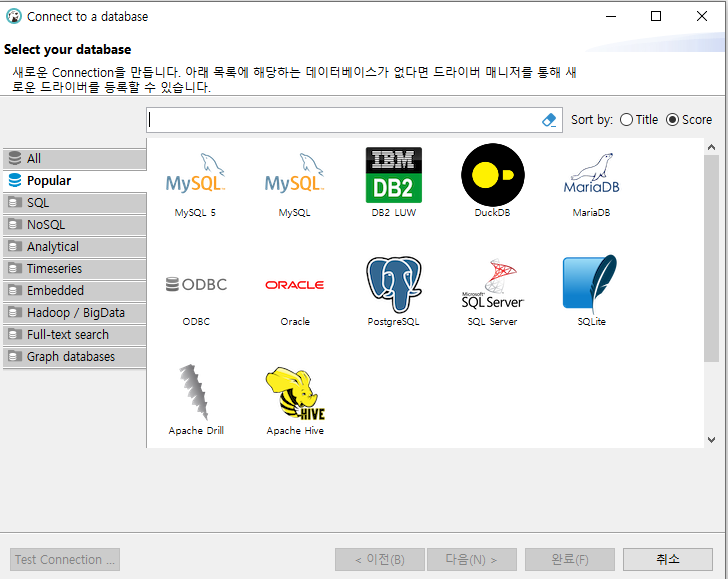Select the Microsoft SQL Server icon
The height and width of the screenshot is (579, 728).
[493, 284]
